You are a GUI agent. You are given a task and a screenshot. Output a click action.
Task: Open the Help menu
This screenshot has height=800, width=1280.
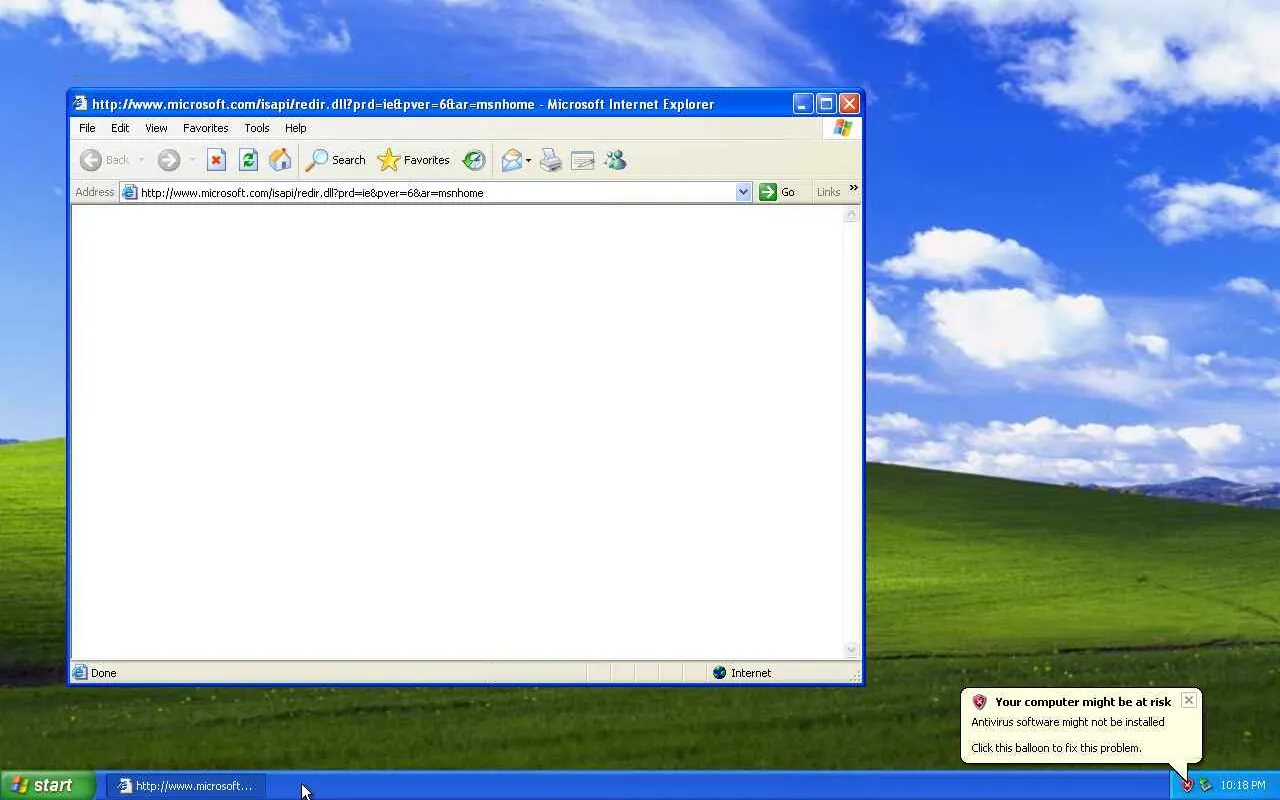click(295, 128)
